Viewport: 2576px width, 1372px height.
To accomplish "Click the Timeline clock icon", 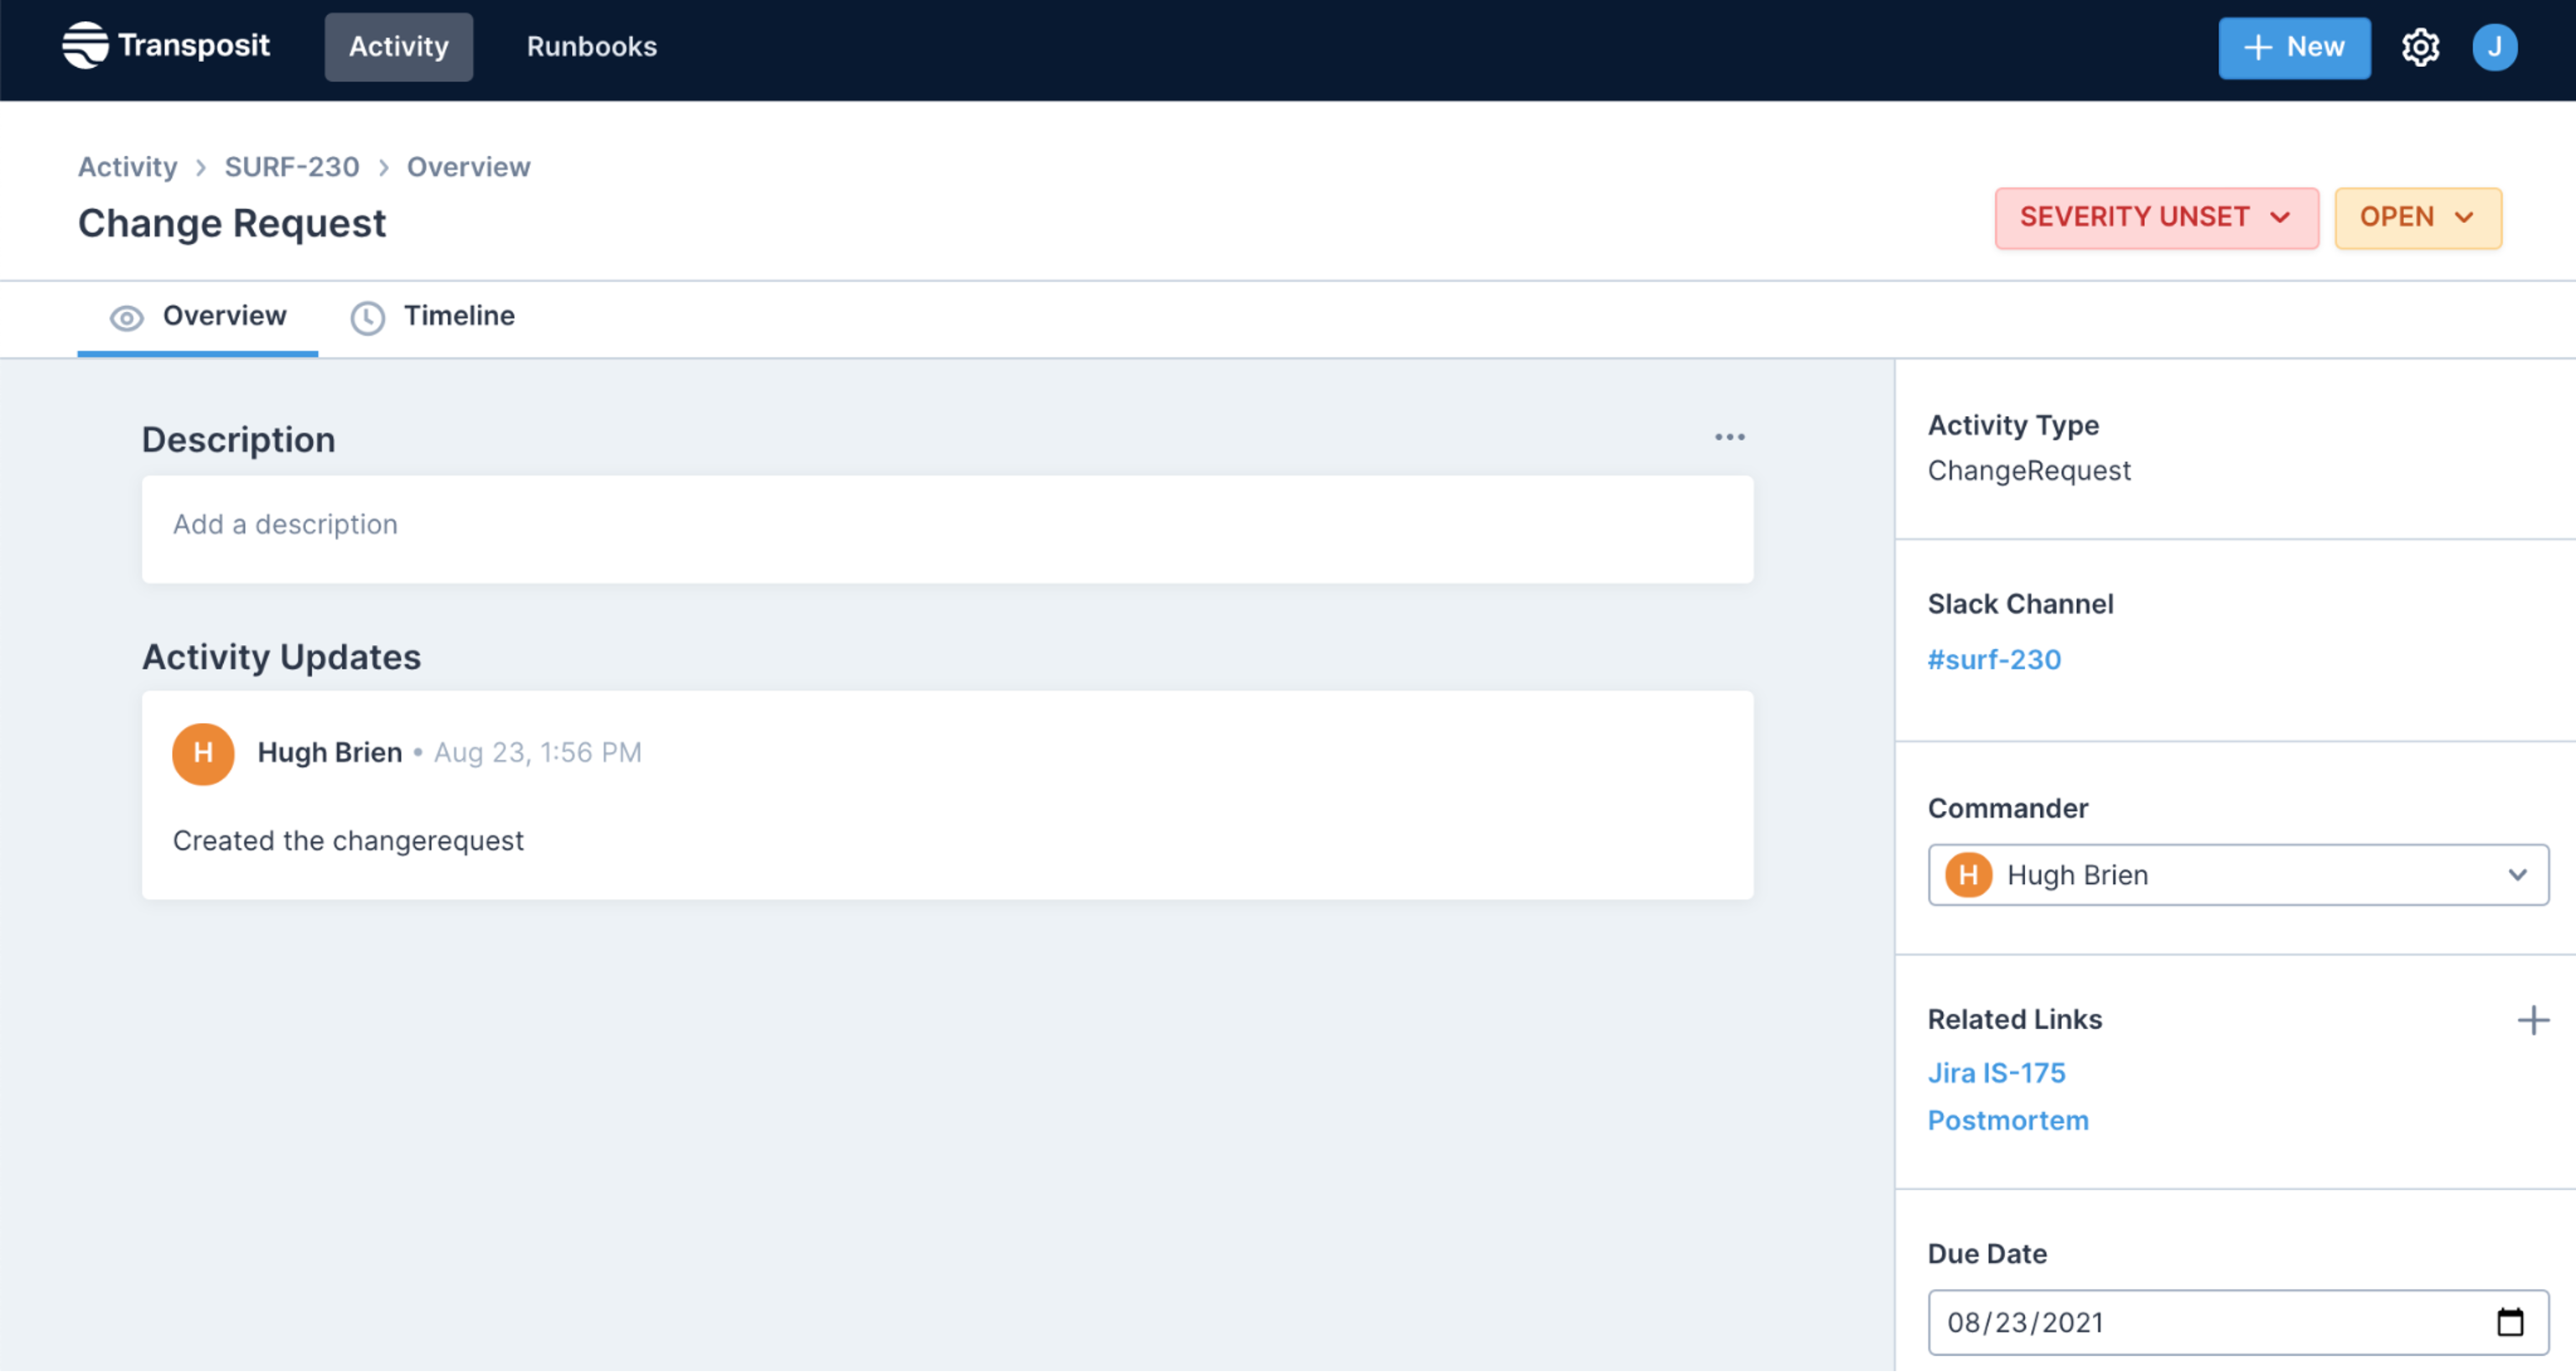I will pos(367,317).
